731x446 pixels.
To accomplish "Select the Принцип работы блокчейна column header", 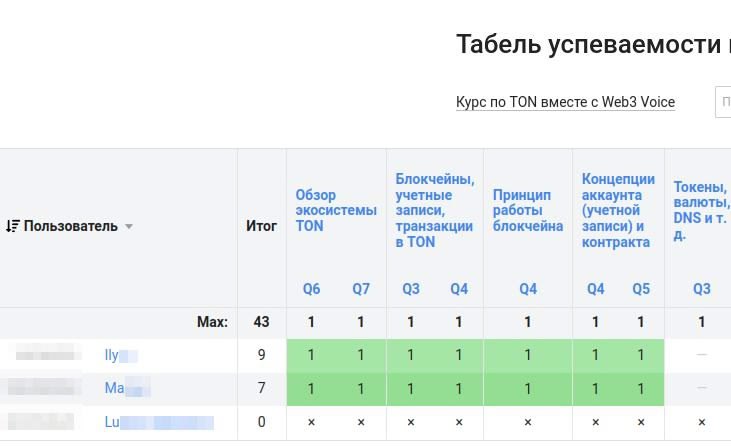I will pyautogui.click(x=527, y=210).
